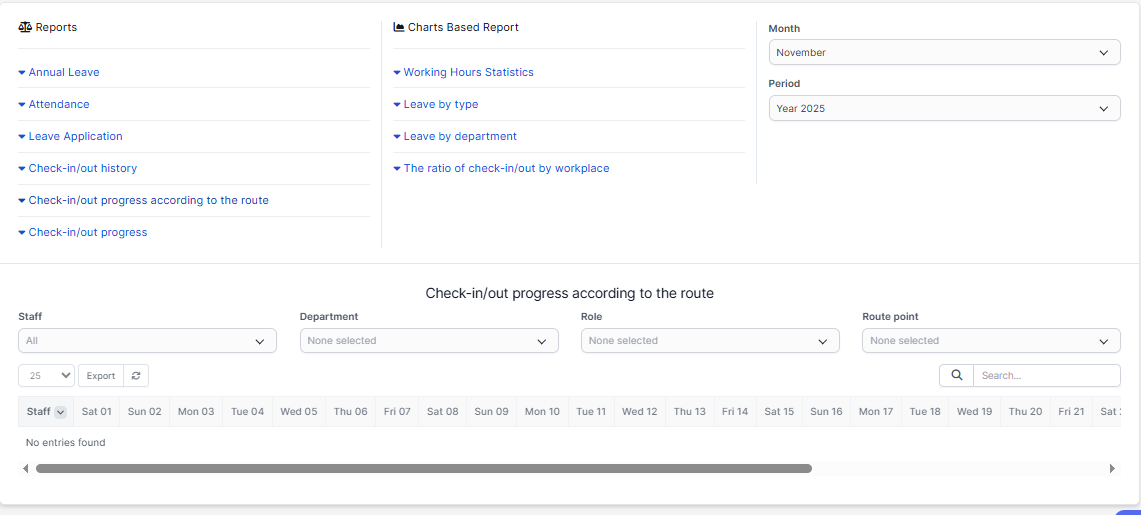Click the Charts Based Report chart icon

pos(399,28)
